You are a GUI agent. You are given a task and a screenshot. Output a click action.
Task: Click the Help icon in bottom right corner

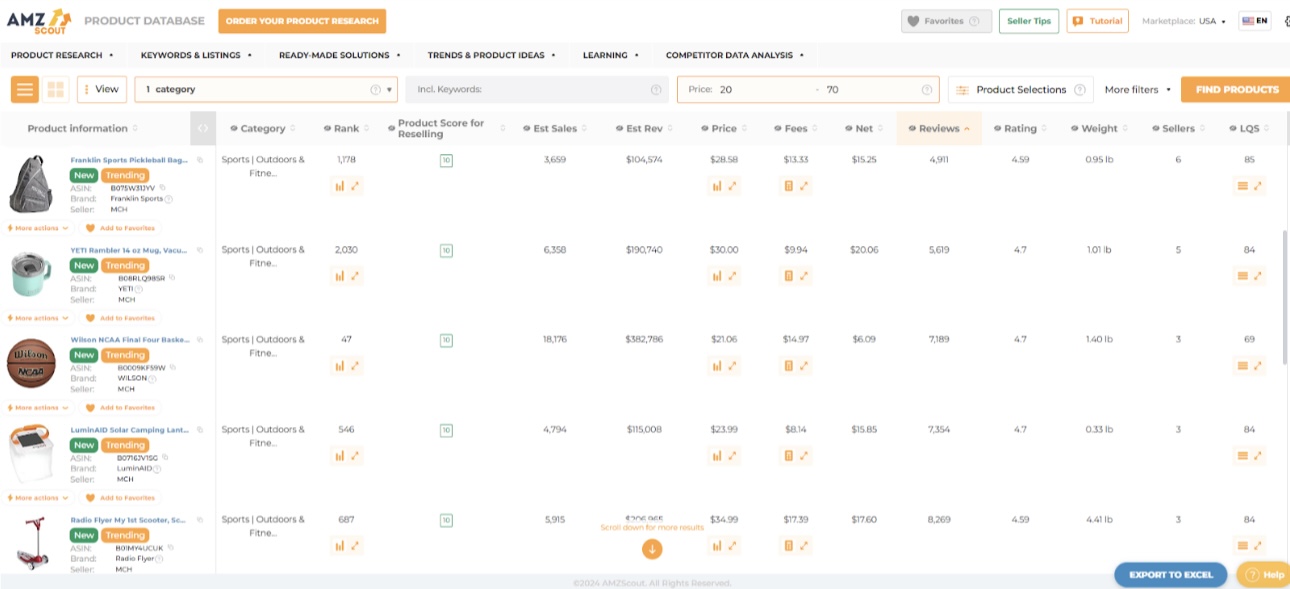1250,574
